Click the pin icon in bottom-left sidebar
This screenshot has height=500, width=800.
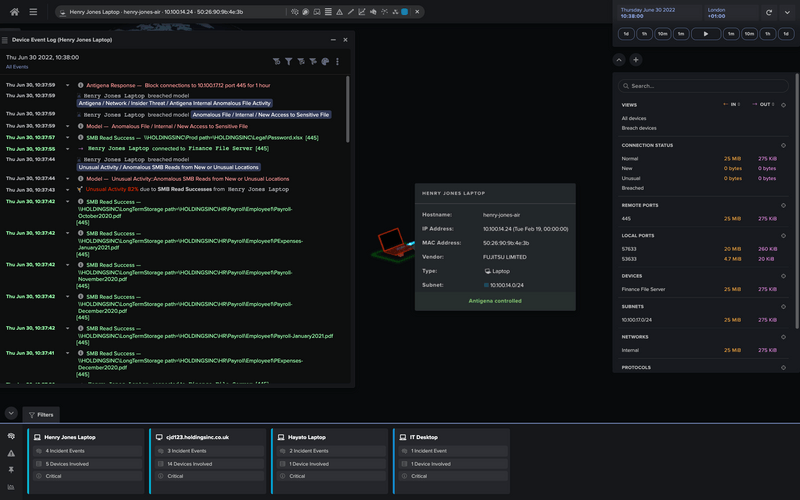click(12, 469)
